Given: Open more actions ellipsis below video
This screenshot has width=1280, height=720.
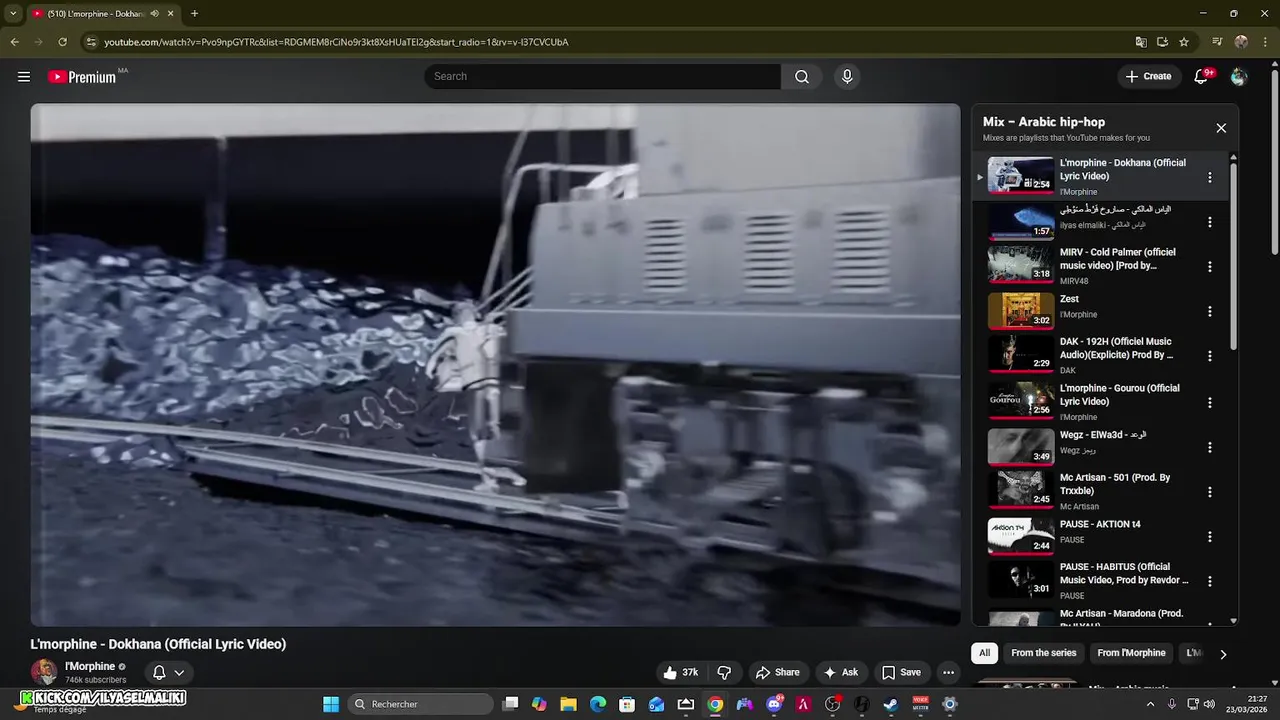Looking at the screenshot, I should click(948, 673).
